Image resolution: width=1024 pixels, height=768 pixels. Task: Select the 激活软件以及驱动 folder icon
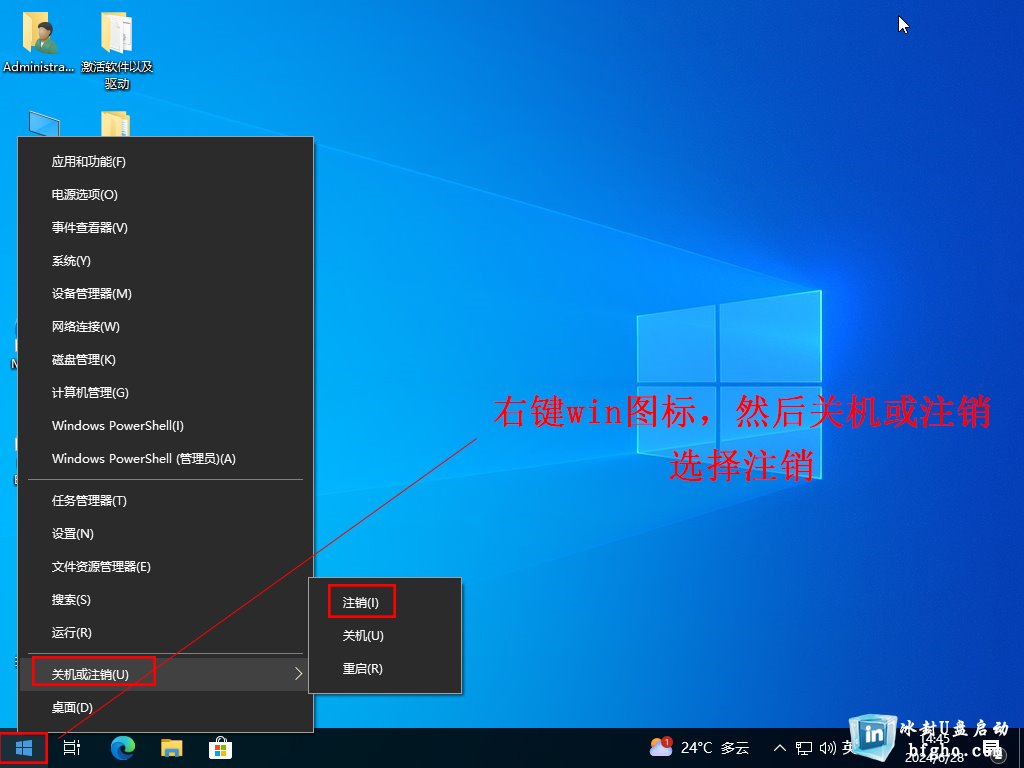pos(116,51)
